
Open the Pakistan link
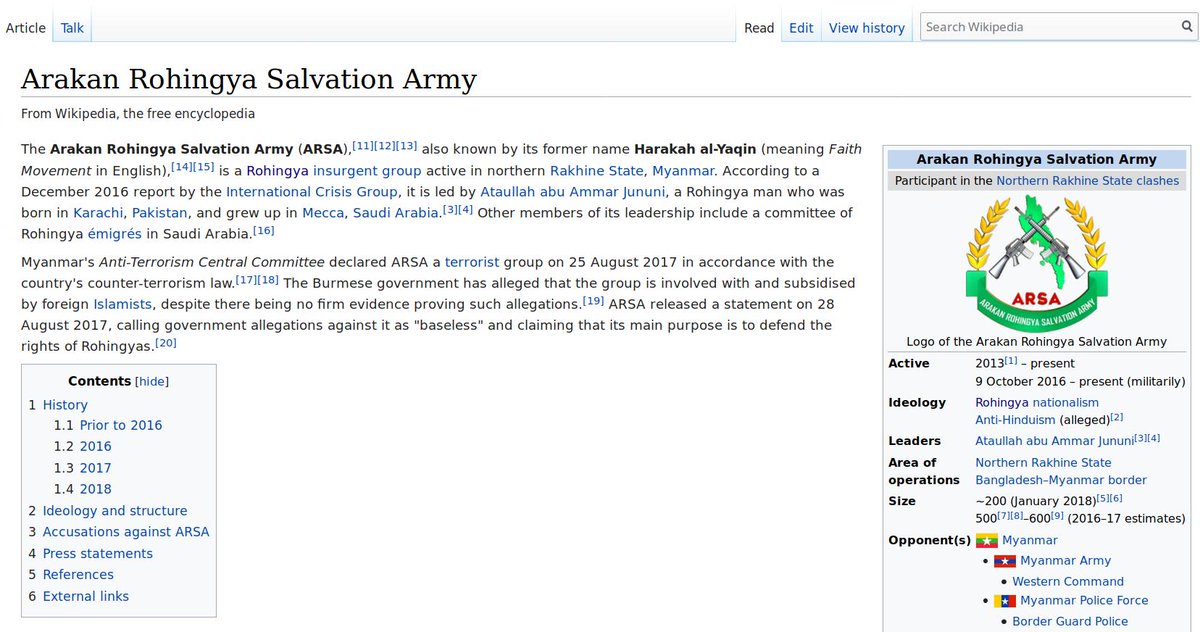coord(161,213)
